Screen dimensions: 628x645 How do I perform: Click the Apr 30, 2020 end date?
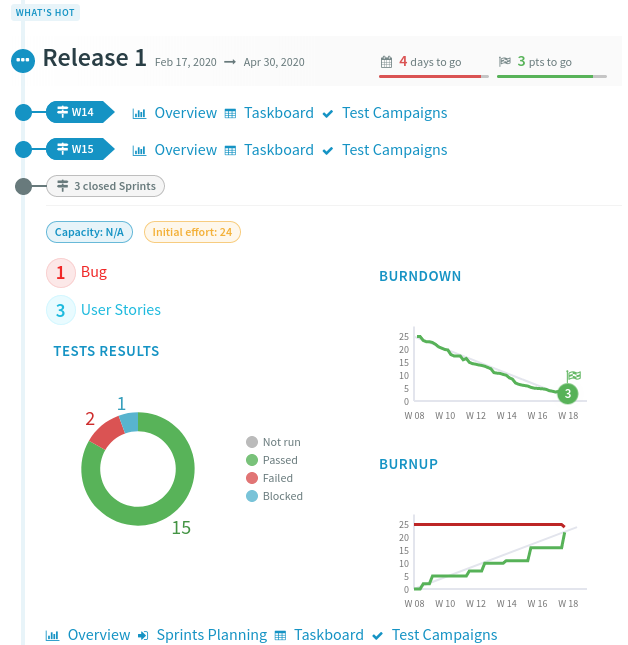(274, 62)
